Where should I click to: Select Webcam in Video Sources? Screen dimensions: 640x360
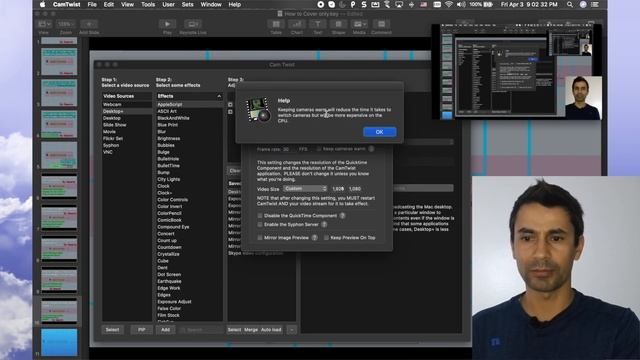coord(127,104)
